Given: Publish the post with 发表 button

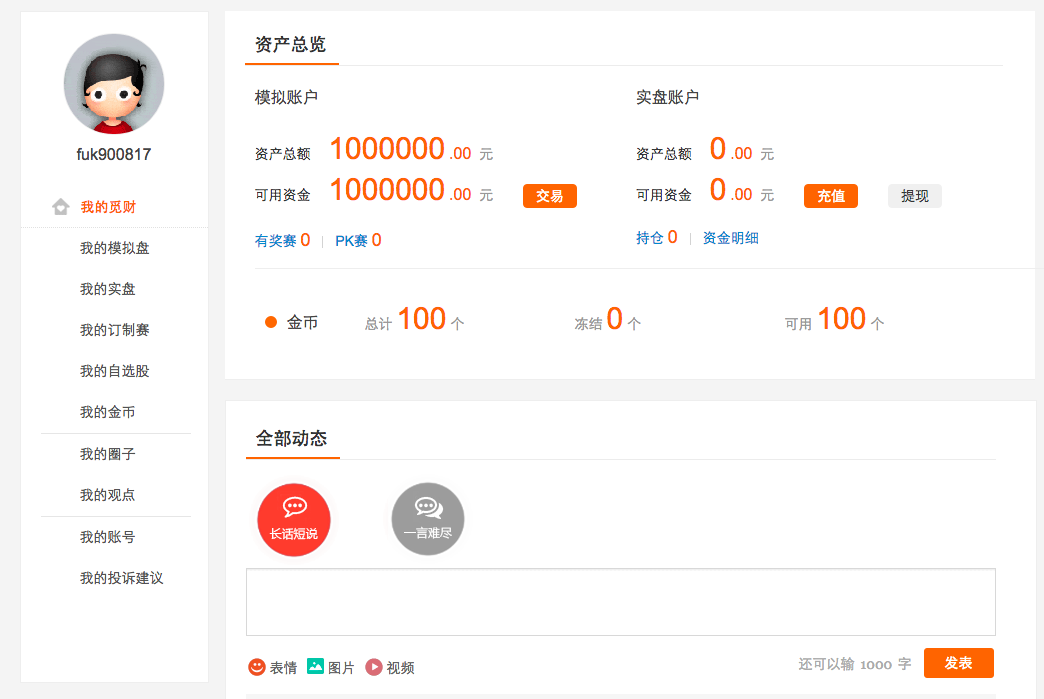Looking at the screenshot, I should point(958,663).
